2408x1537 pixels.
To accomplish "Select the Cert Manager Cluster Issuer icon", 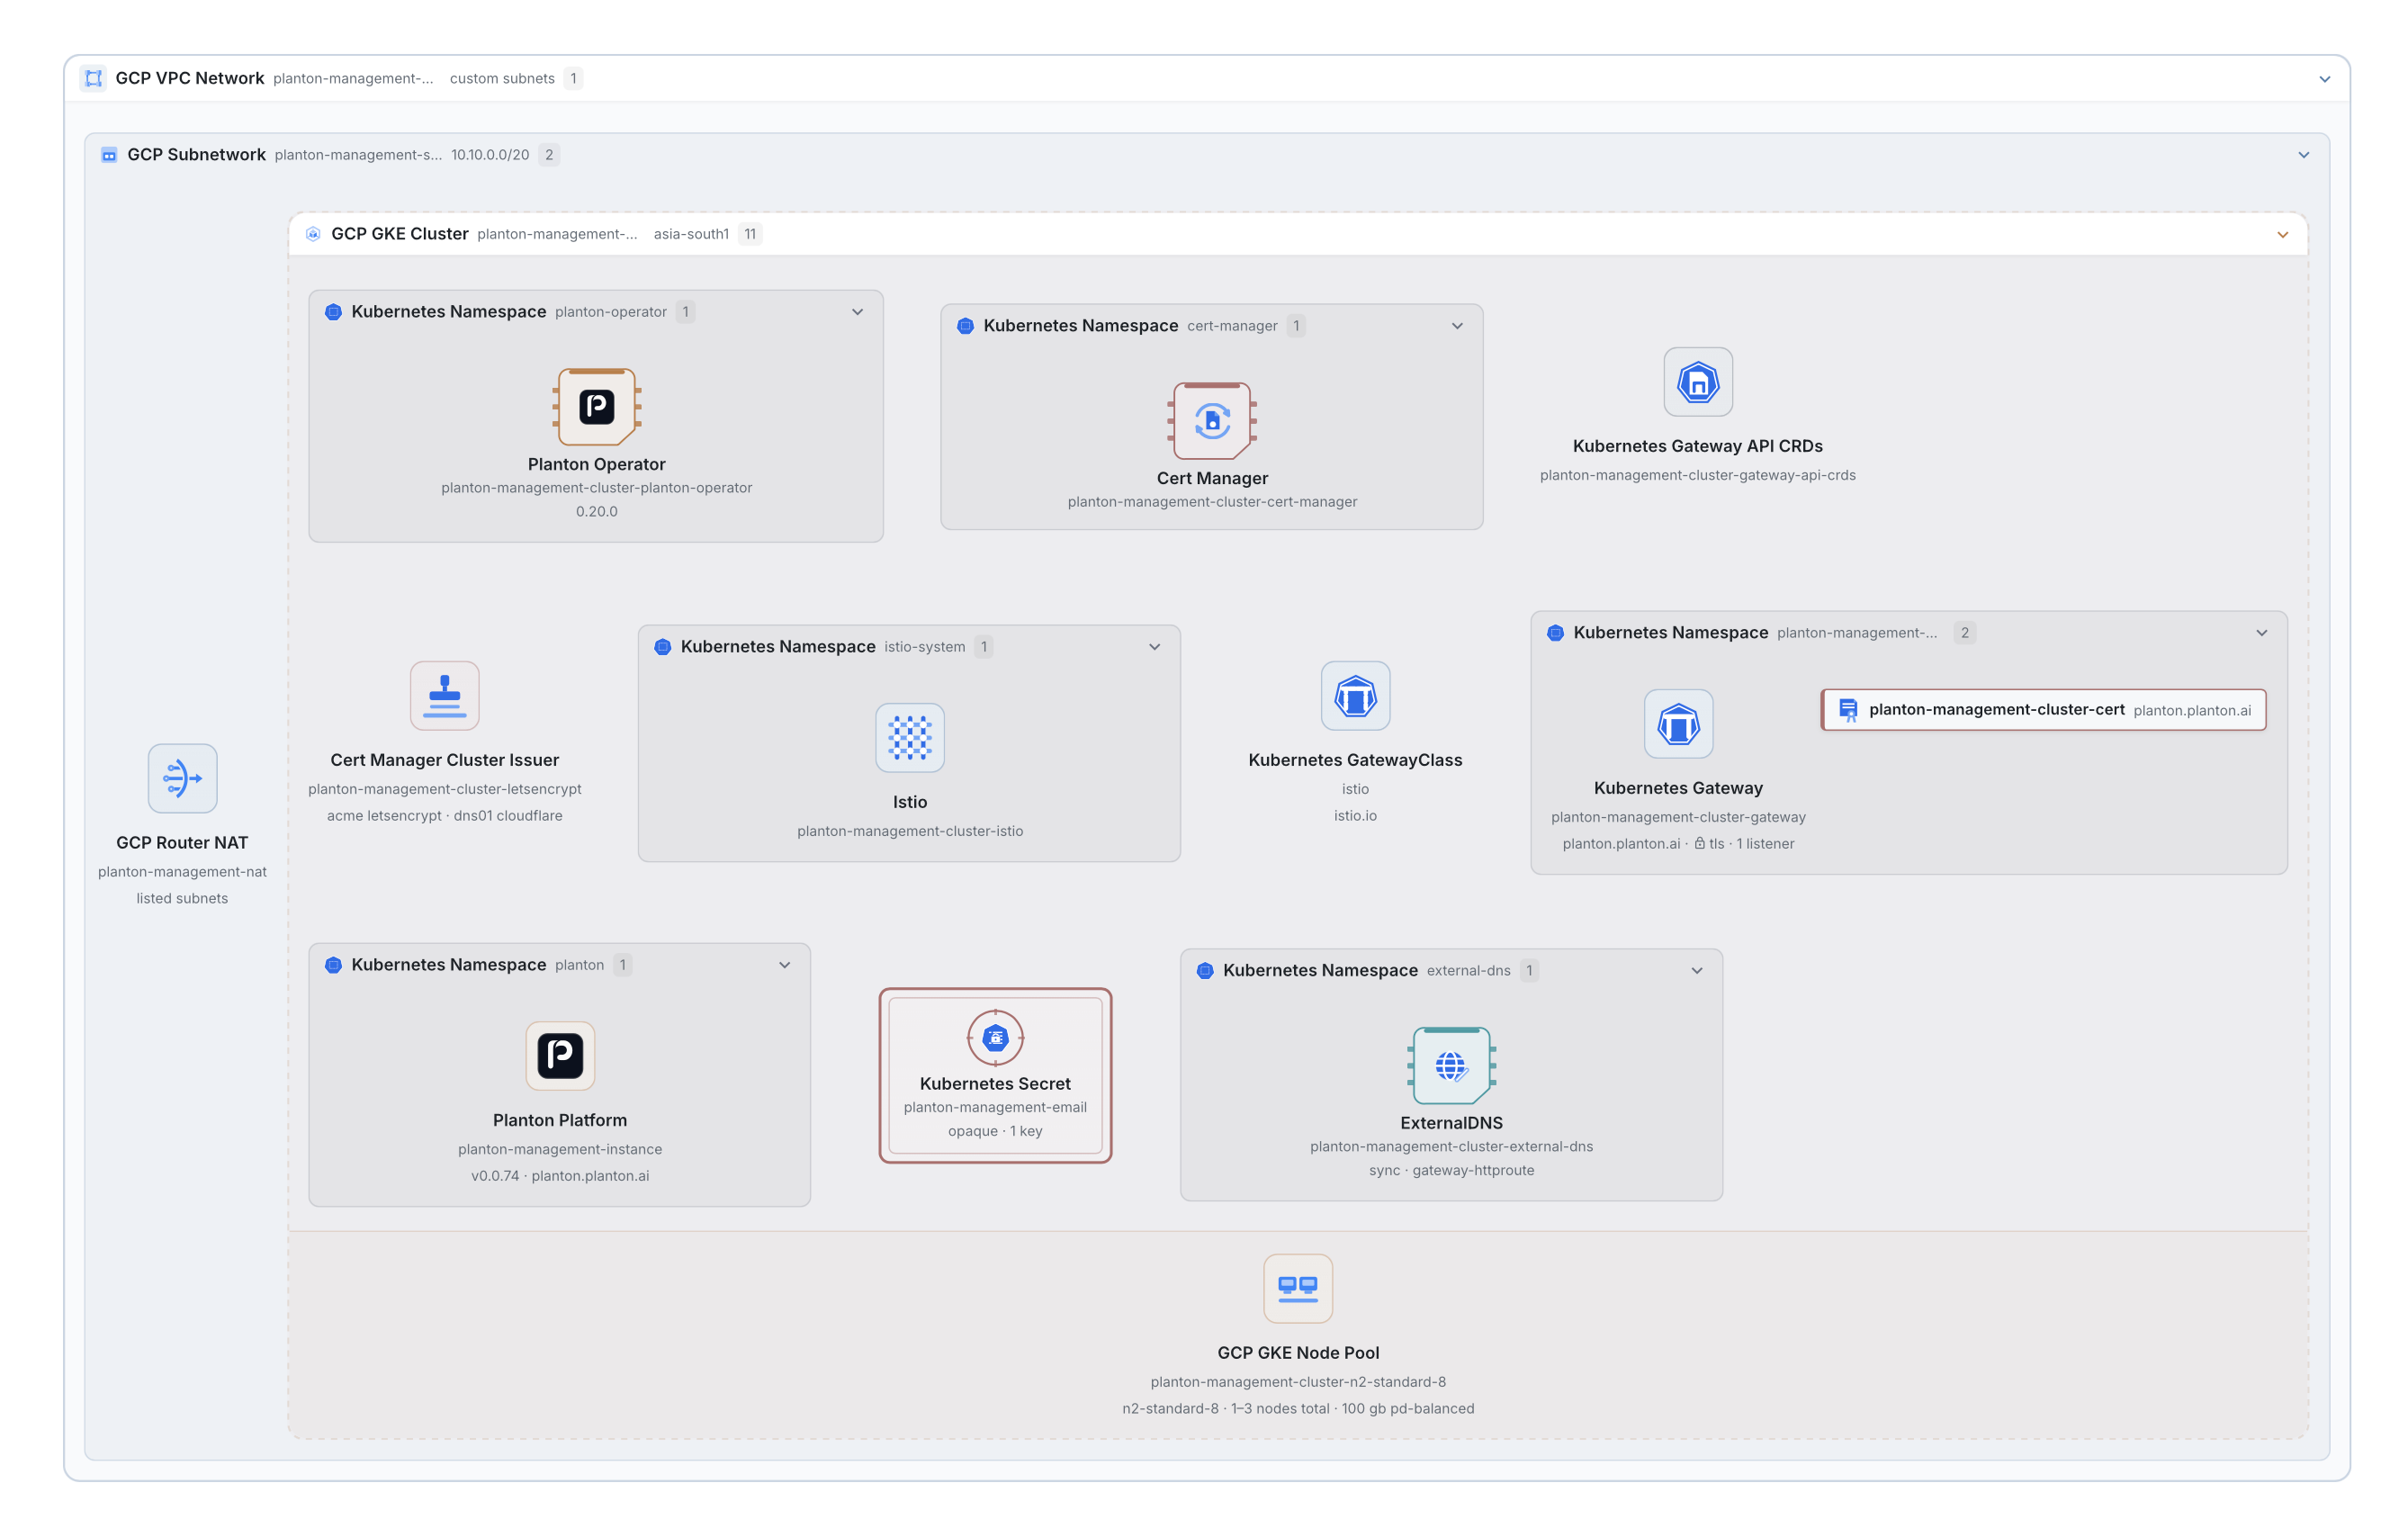I will 445,696.
